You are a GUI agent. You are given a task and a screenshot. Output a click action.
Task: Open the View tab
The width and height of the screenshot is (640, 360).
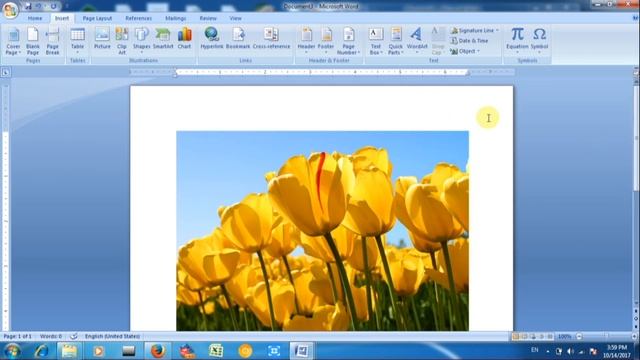tap(236, 18)
